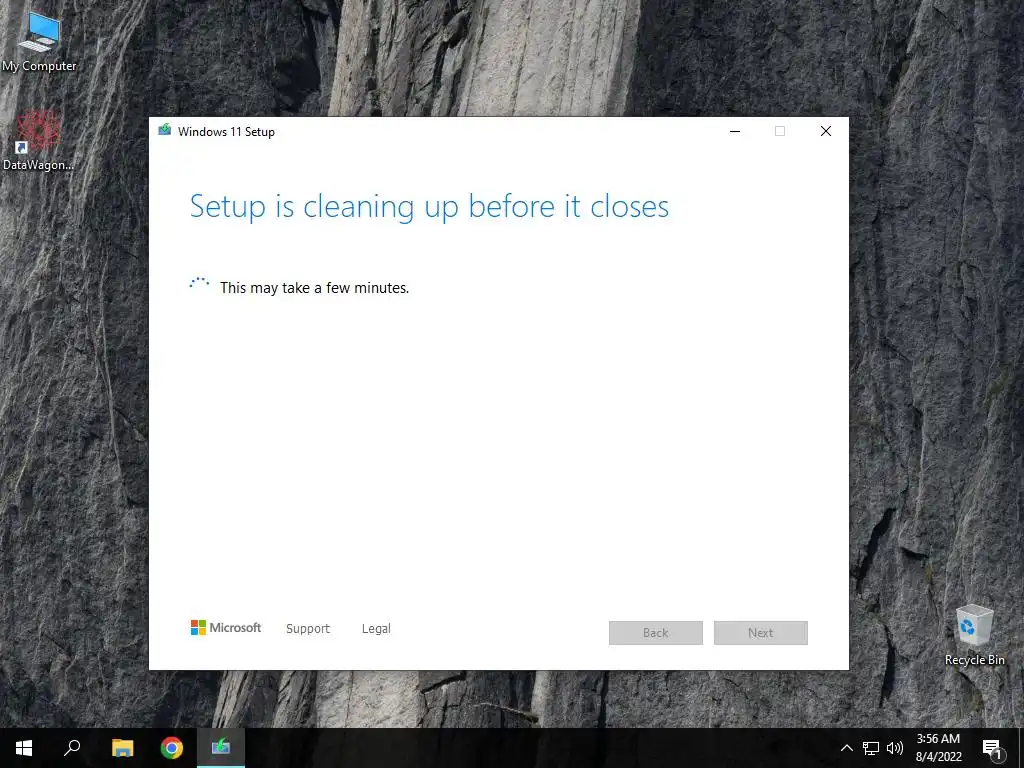
Task: Click the greyed-out Next button
Action: (761, 633)
